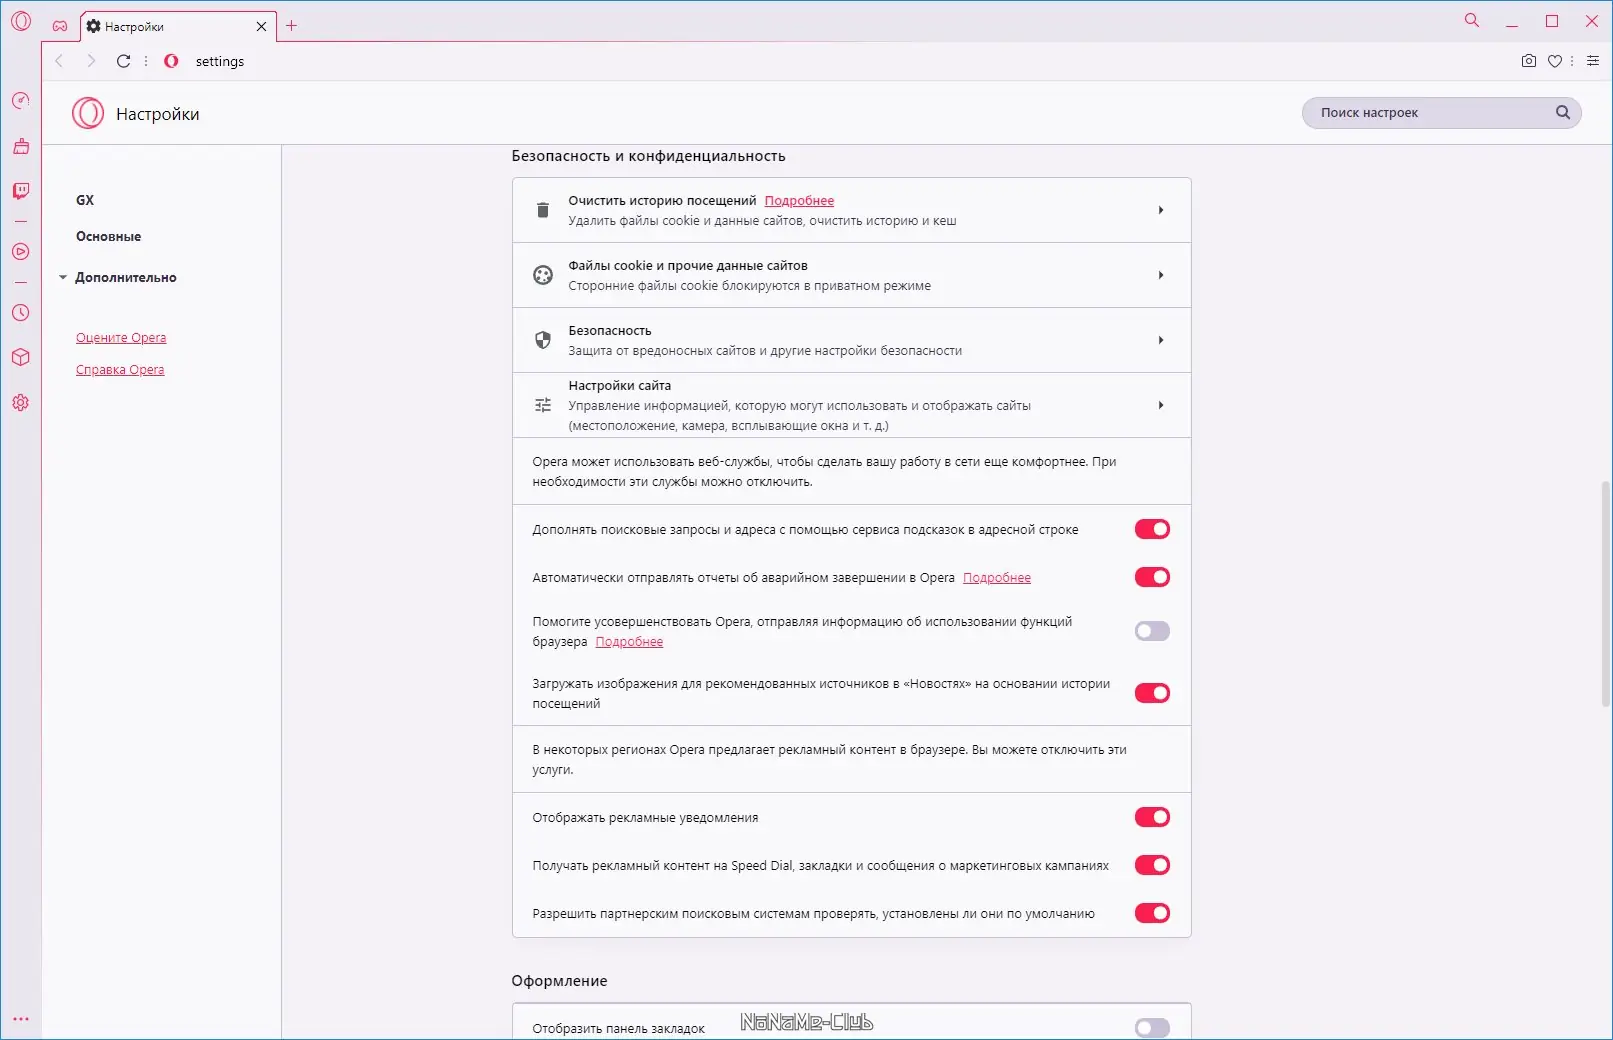This screenshot has height=1040, width=1613.
Task: Select the Основные settings category
Action: [x=107, y=236]
